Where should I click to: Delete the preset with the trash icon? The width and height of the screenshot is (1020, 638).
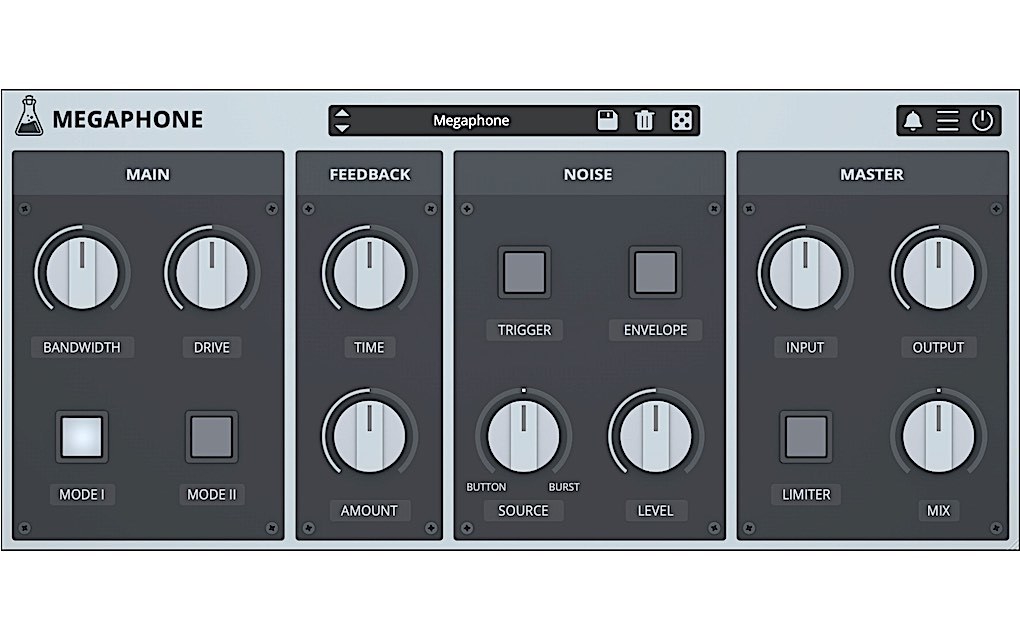click(644, 120)
